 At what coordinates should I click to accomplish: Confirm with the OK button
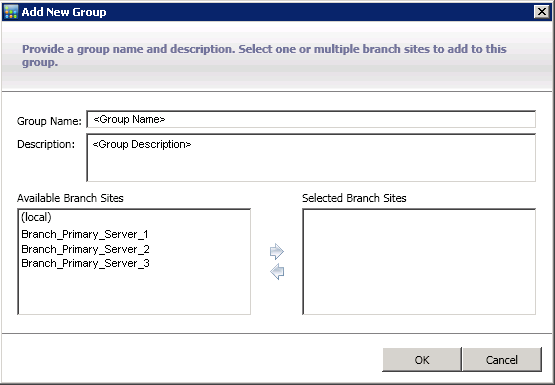click(x=422, y=360)
